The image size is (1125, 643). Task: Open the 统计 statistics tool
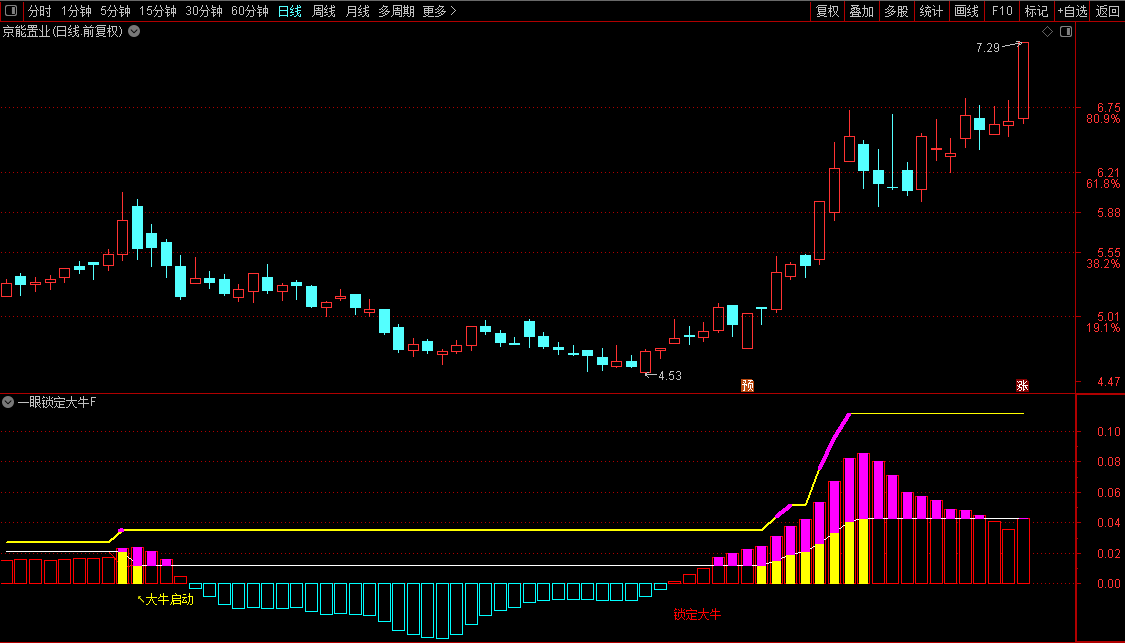tap(931, 11)
